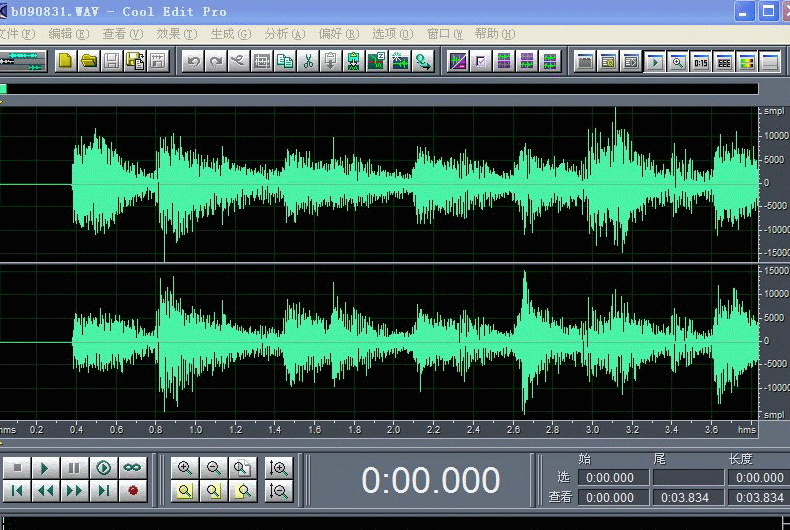Click the last gray toolbar window icon

pos(770,61)
